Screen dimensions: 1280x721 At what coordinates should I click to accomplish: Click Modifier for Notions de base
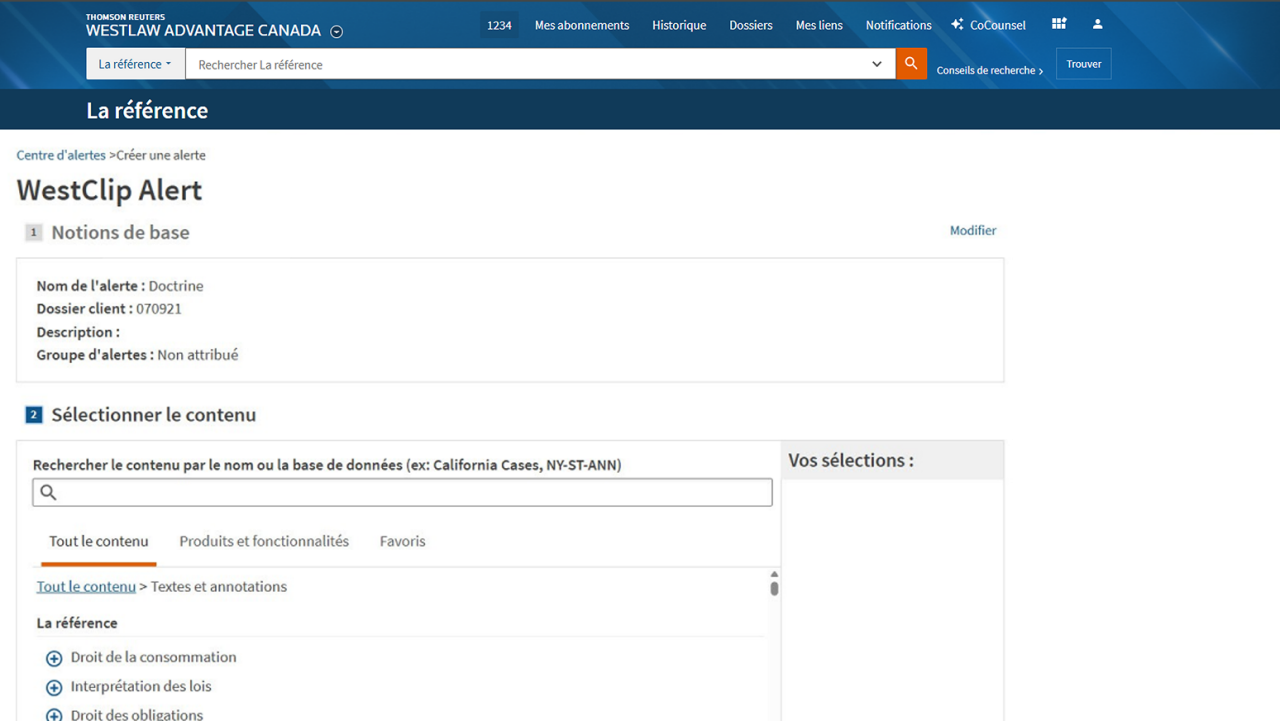point(972,231)
